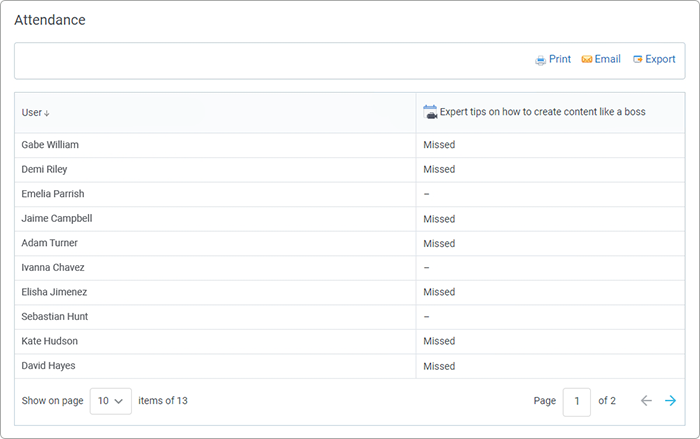Click the Print link
Image resolution: width=700 pixels, height=439 pixels.
pyautogui.click(x=560, y=59)
